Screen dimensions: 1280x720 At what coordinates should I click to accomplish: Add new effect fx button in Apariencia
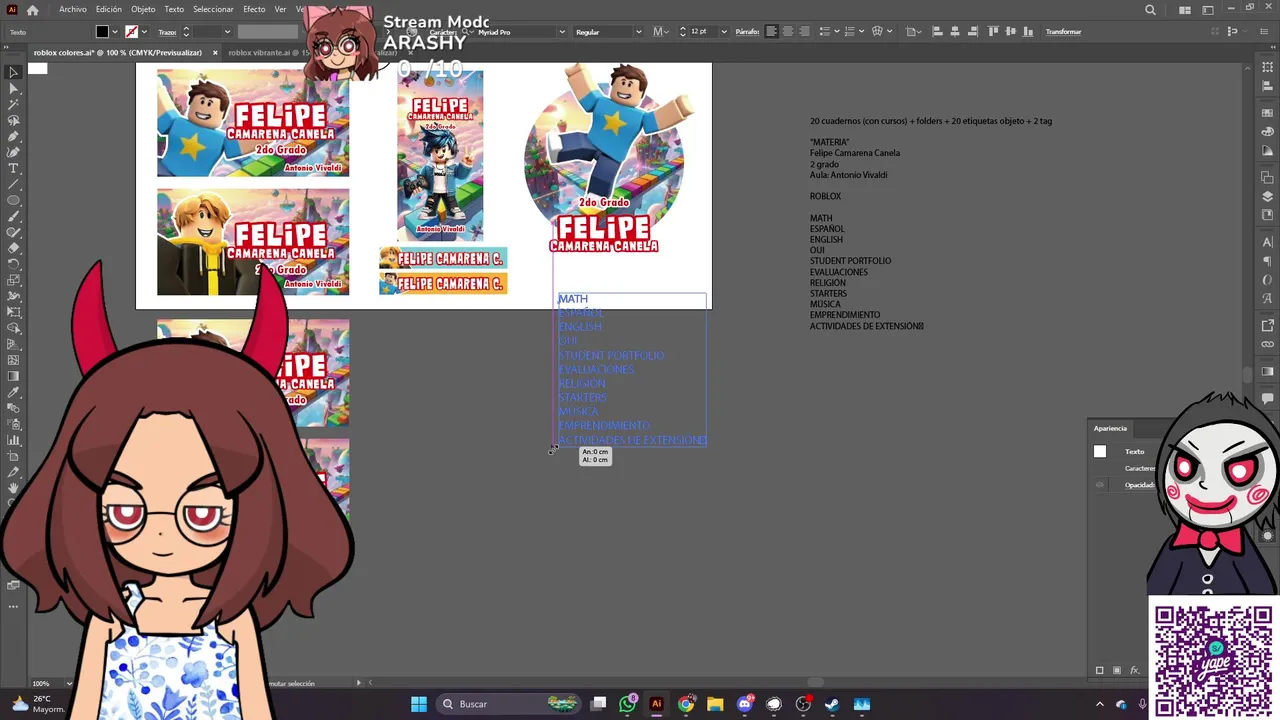click(1134, 670)
